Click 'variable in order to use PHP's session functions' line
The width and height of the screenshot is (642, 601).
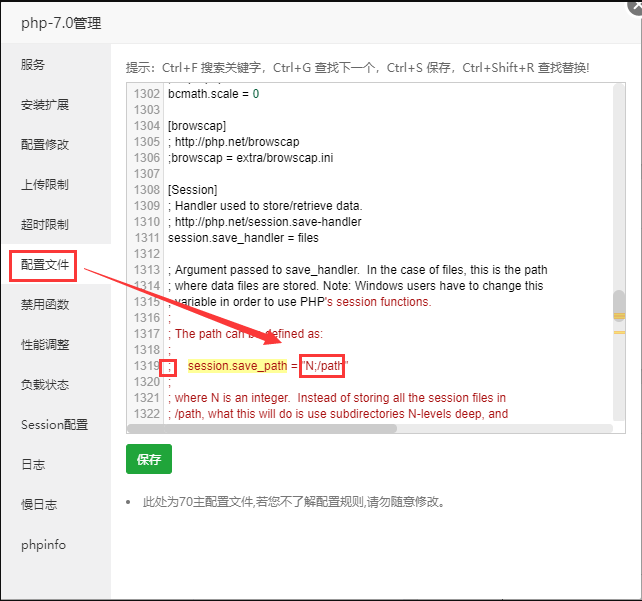coord(300,302)
